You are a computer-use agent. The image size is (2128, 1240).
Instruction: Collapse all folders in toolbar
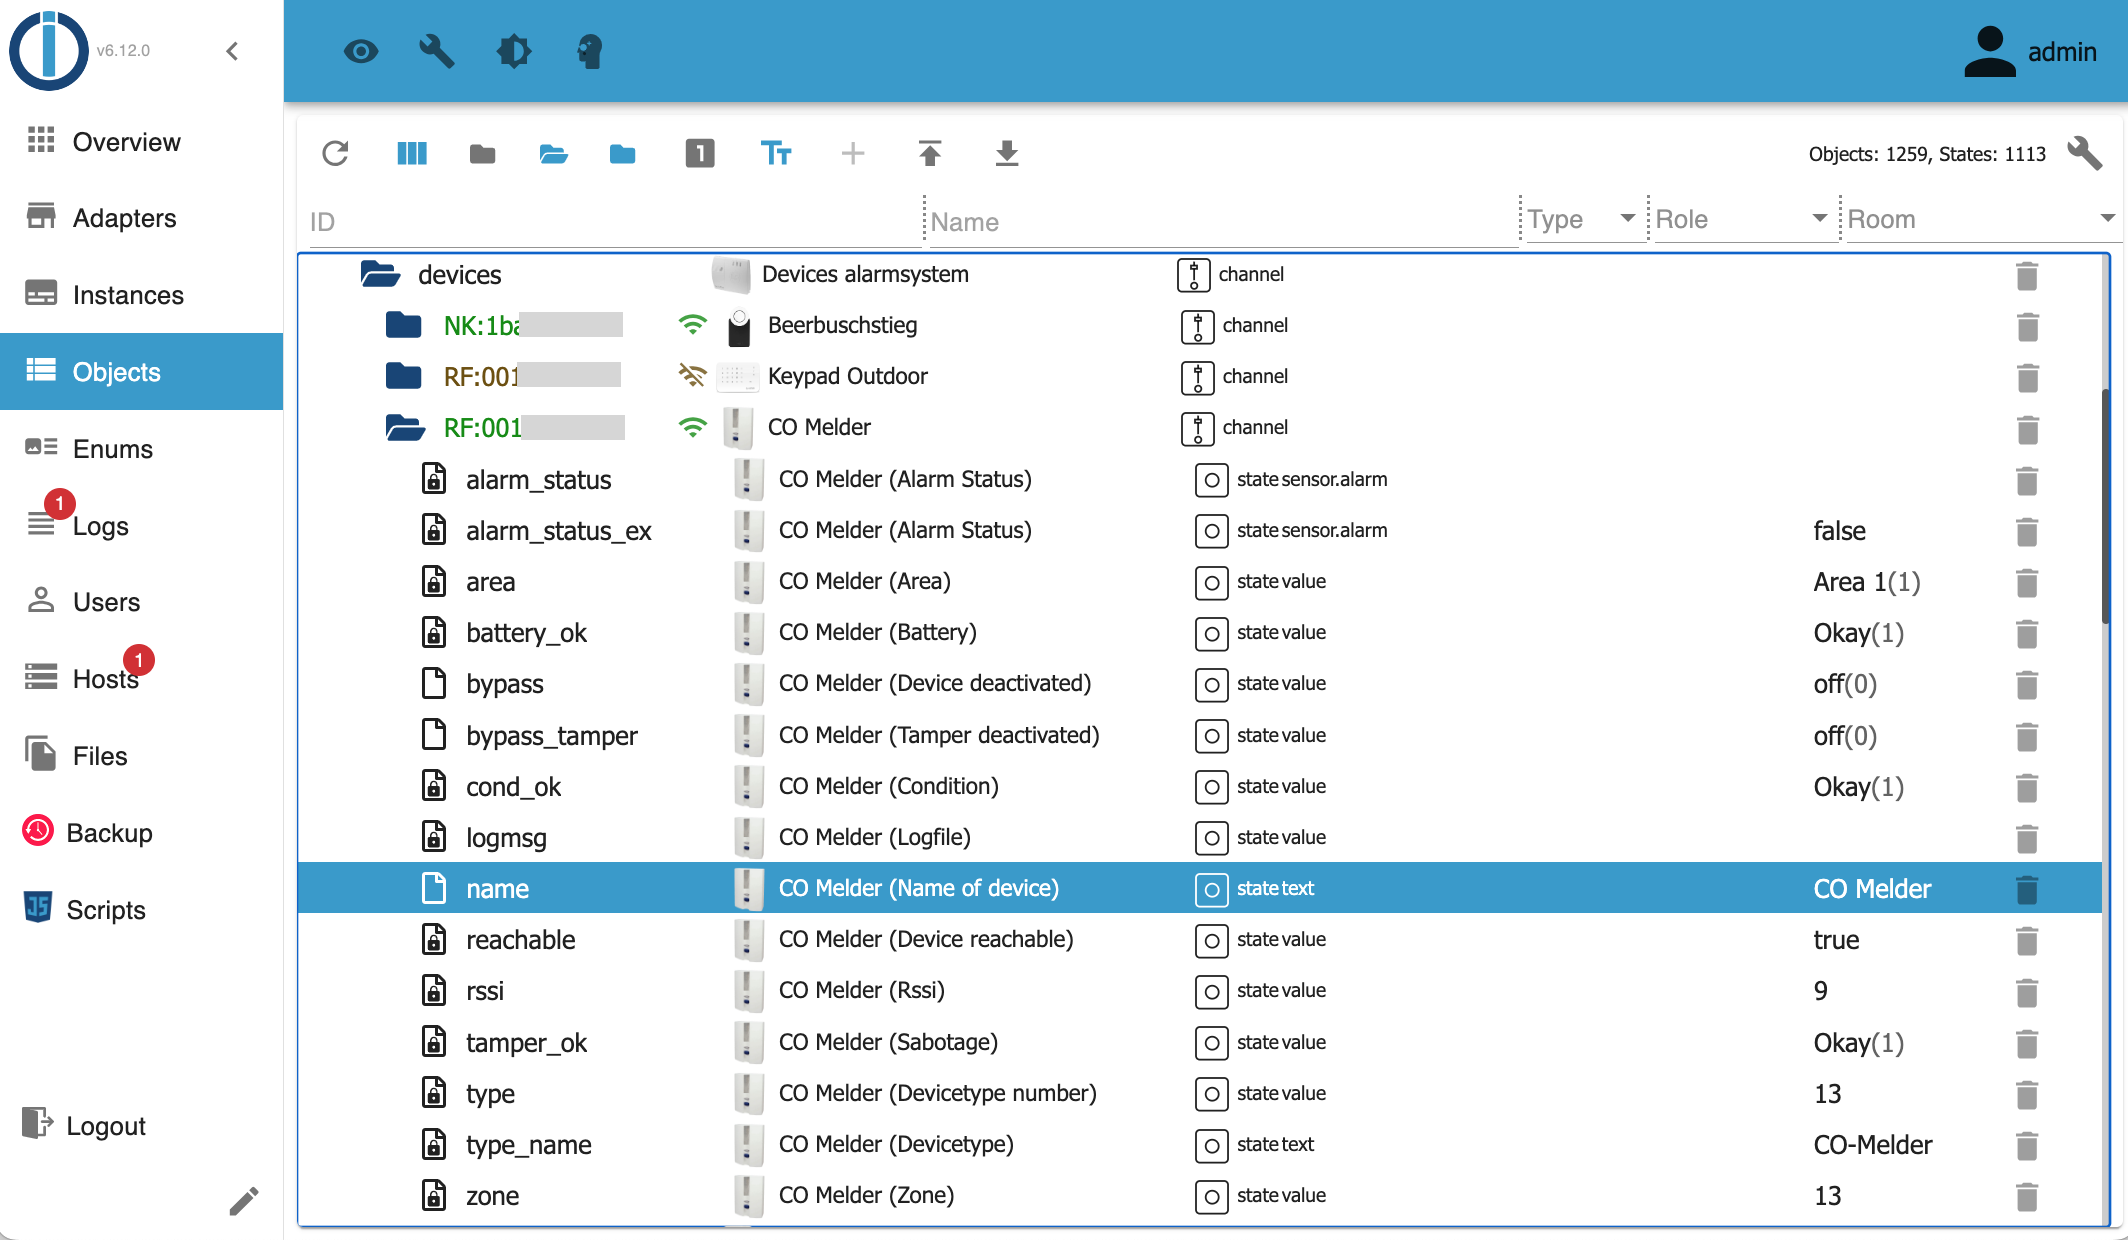coord(482,153)
